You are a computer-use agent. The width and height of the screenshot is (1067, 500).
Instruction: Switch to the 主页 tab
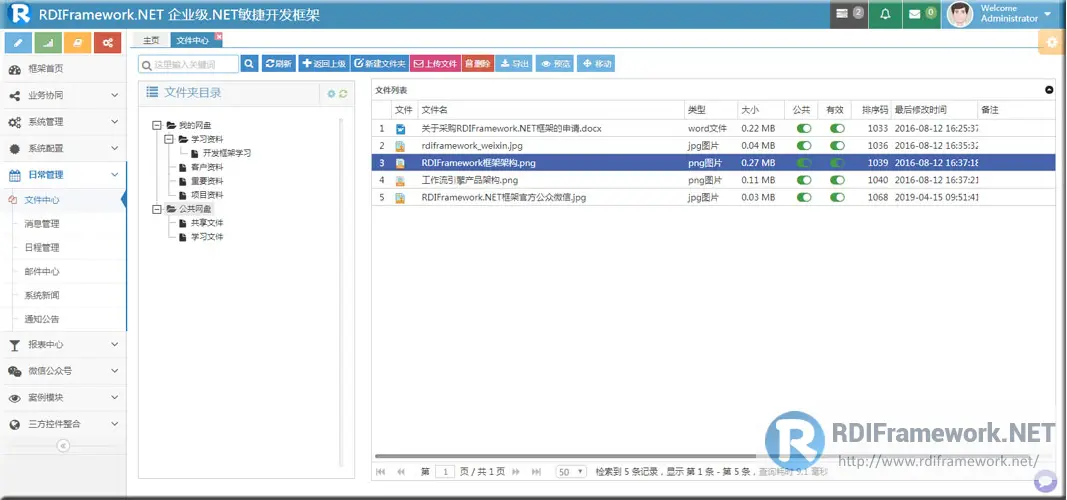[x=151, y=40]
